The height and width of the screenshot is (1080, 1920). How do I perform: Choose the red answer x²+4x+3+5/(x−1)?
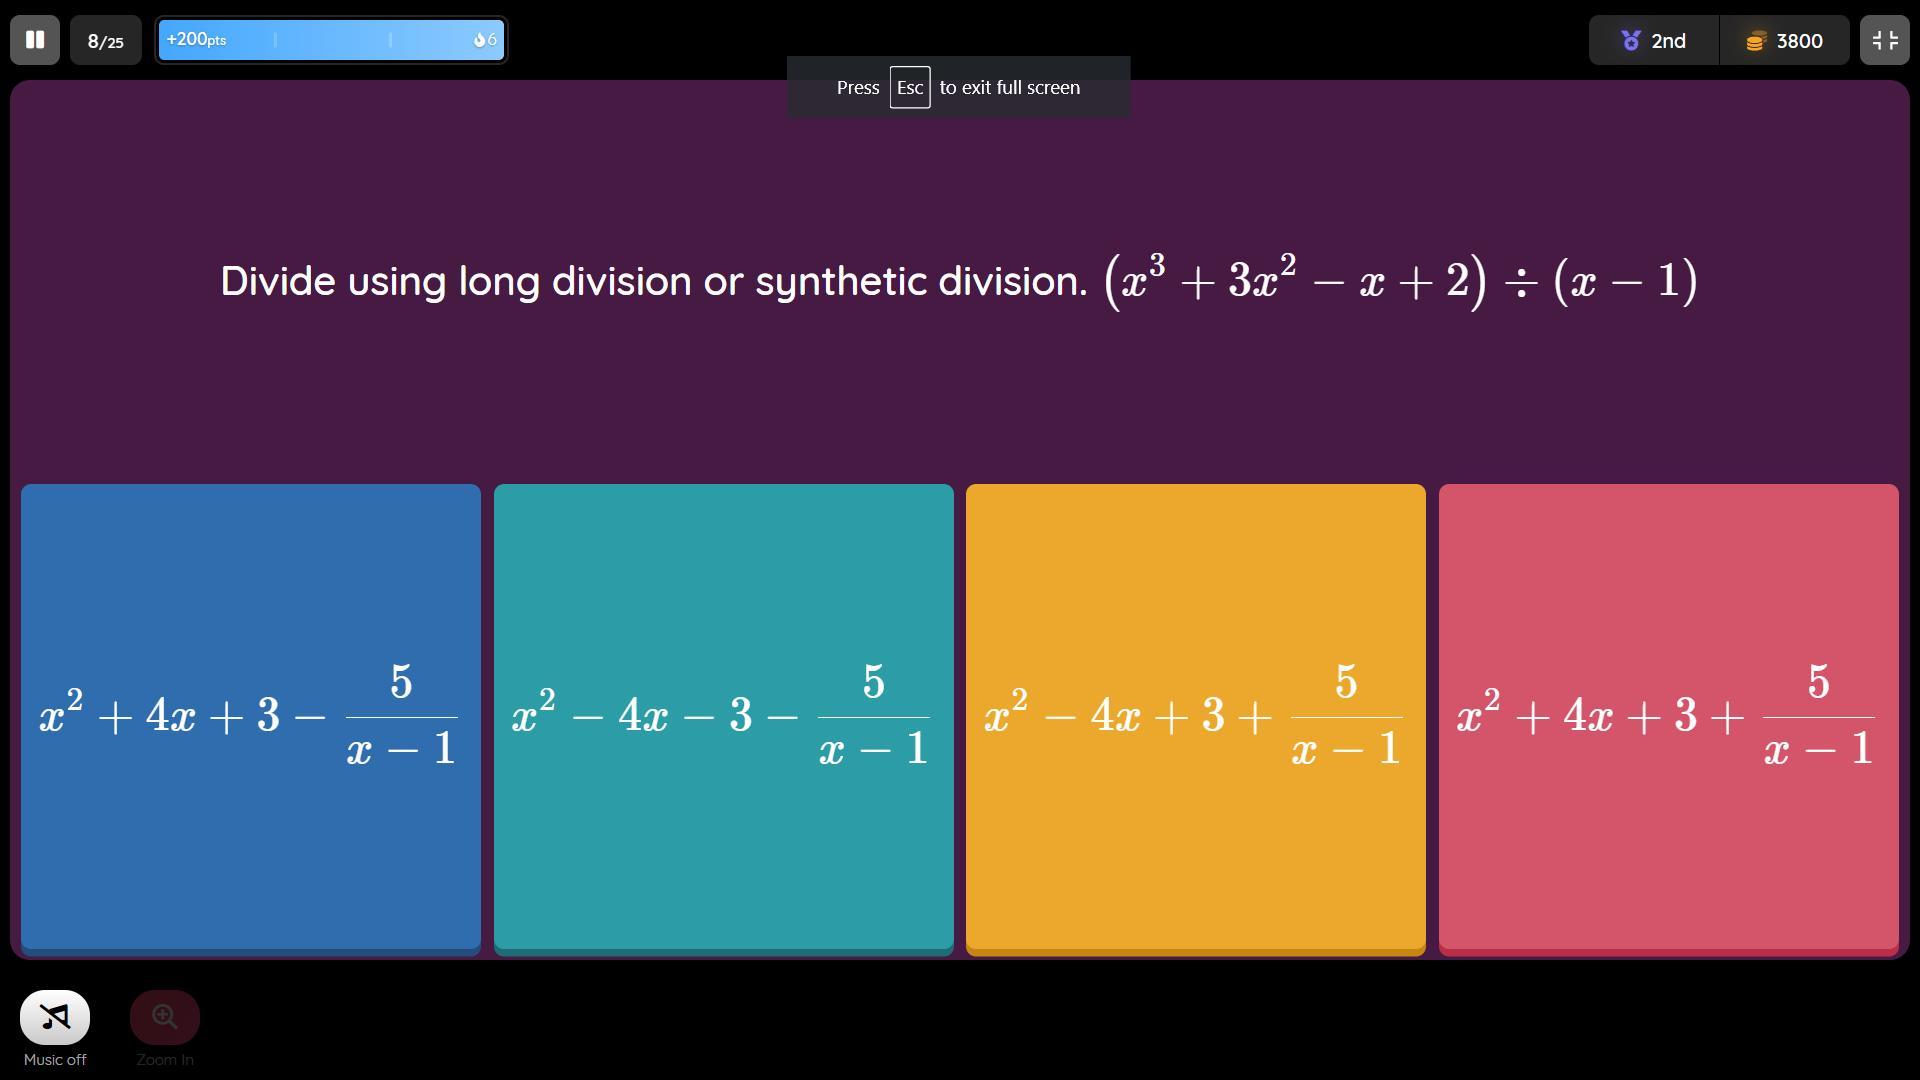click(1668, 716)
